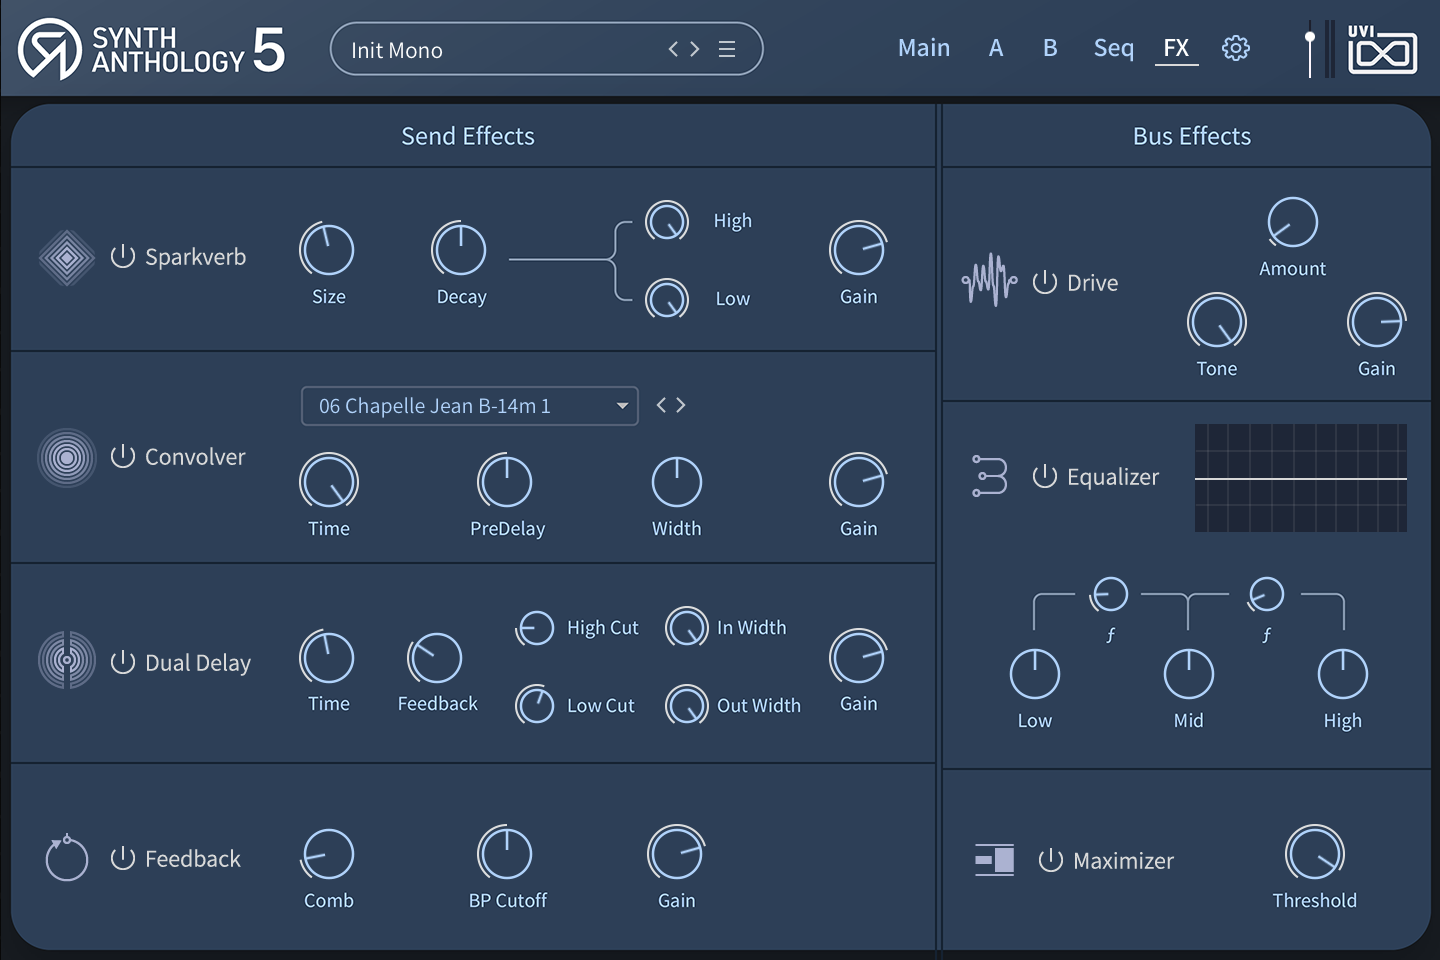Switch to the Seq tab
The image size is (1440, 960).
tap(1114, 48)
